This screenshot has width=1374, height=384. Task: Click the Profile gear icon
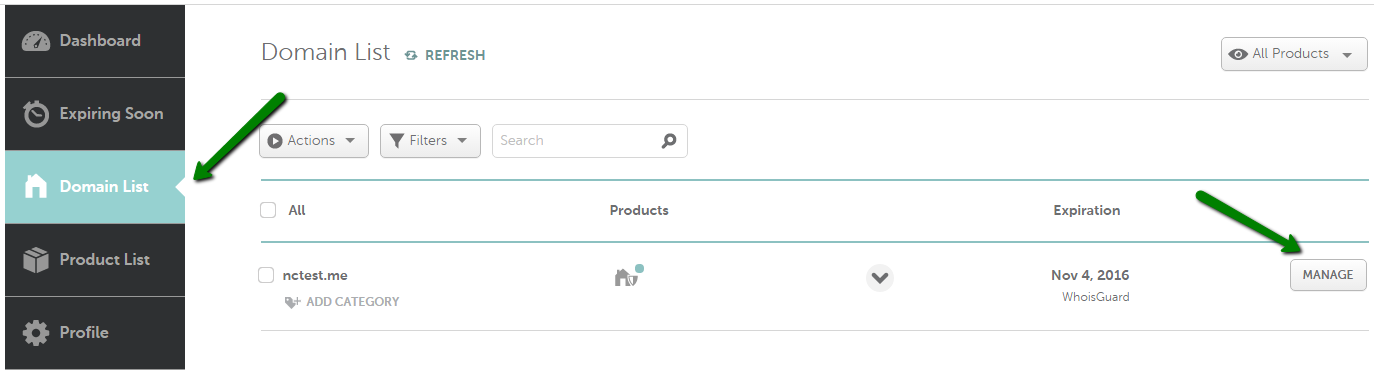coord(36,333)
